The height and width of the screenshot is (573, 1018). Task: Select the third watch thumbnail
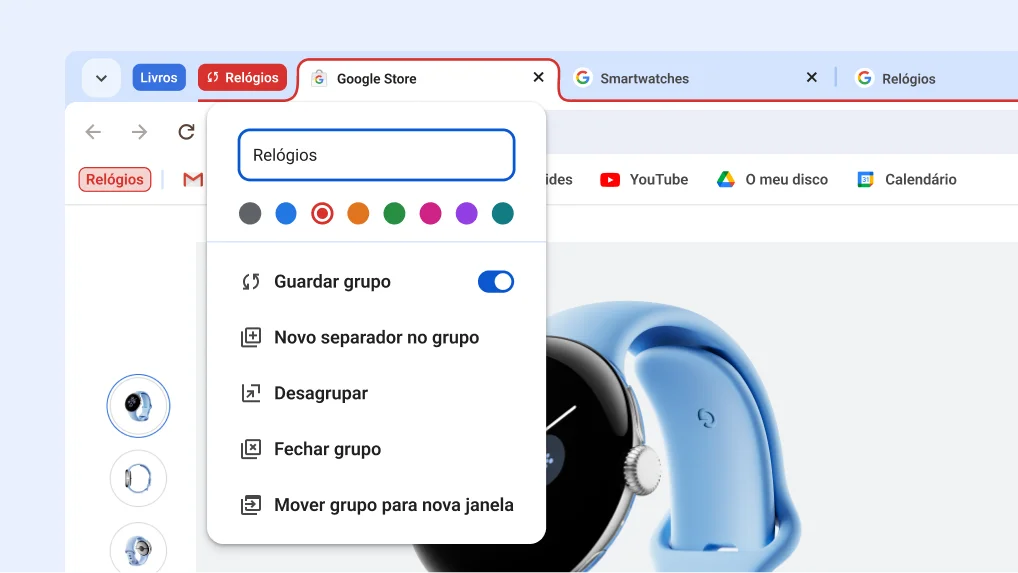138,548
